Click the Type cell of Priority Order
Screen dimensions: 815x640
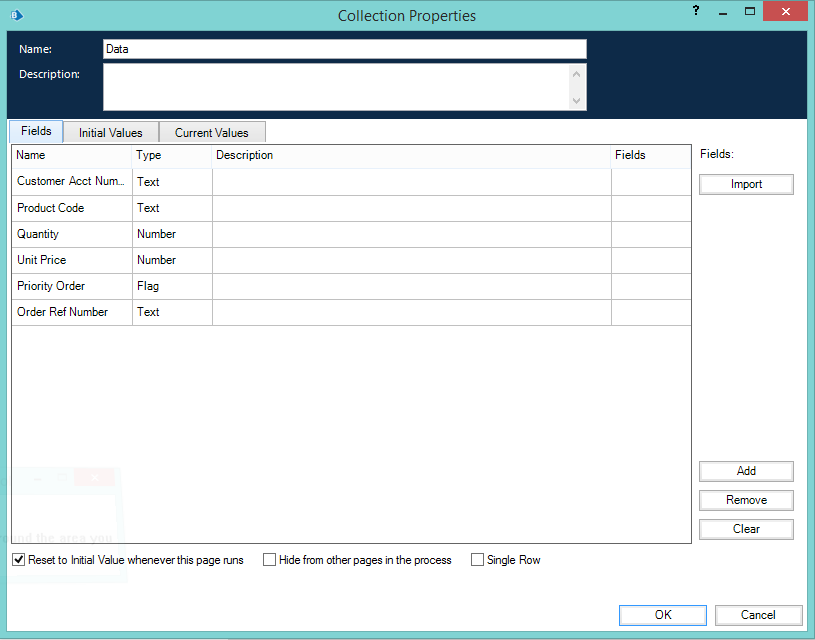click(171, 286)
